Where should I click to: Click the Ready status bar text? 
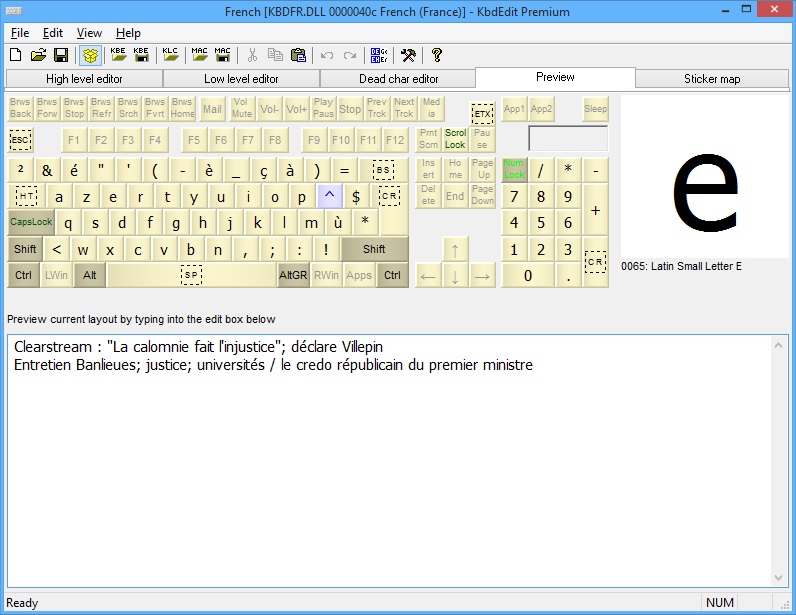tap(22, 603)
